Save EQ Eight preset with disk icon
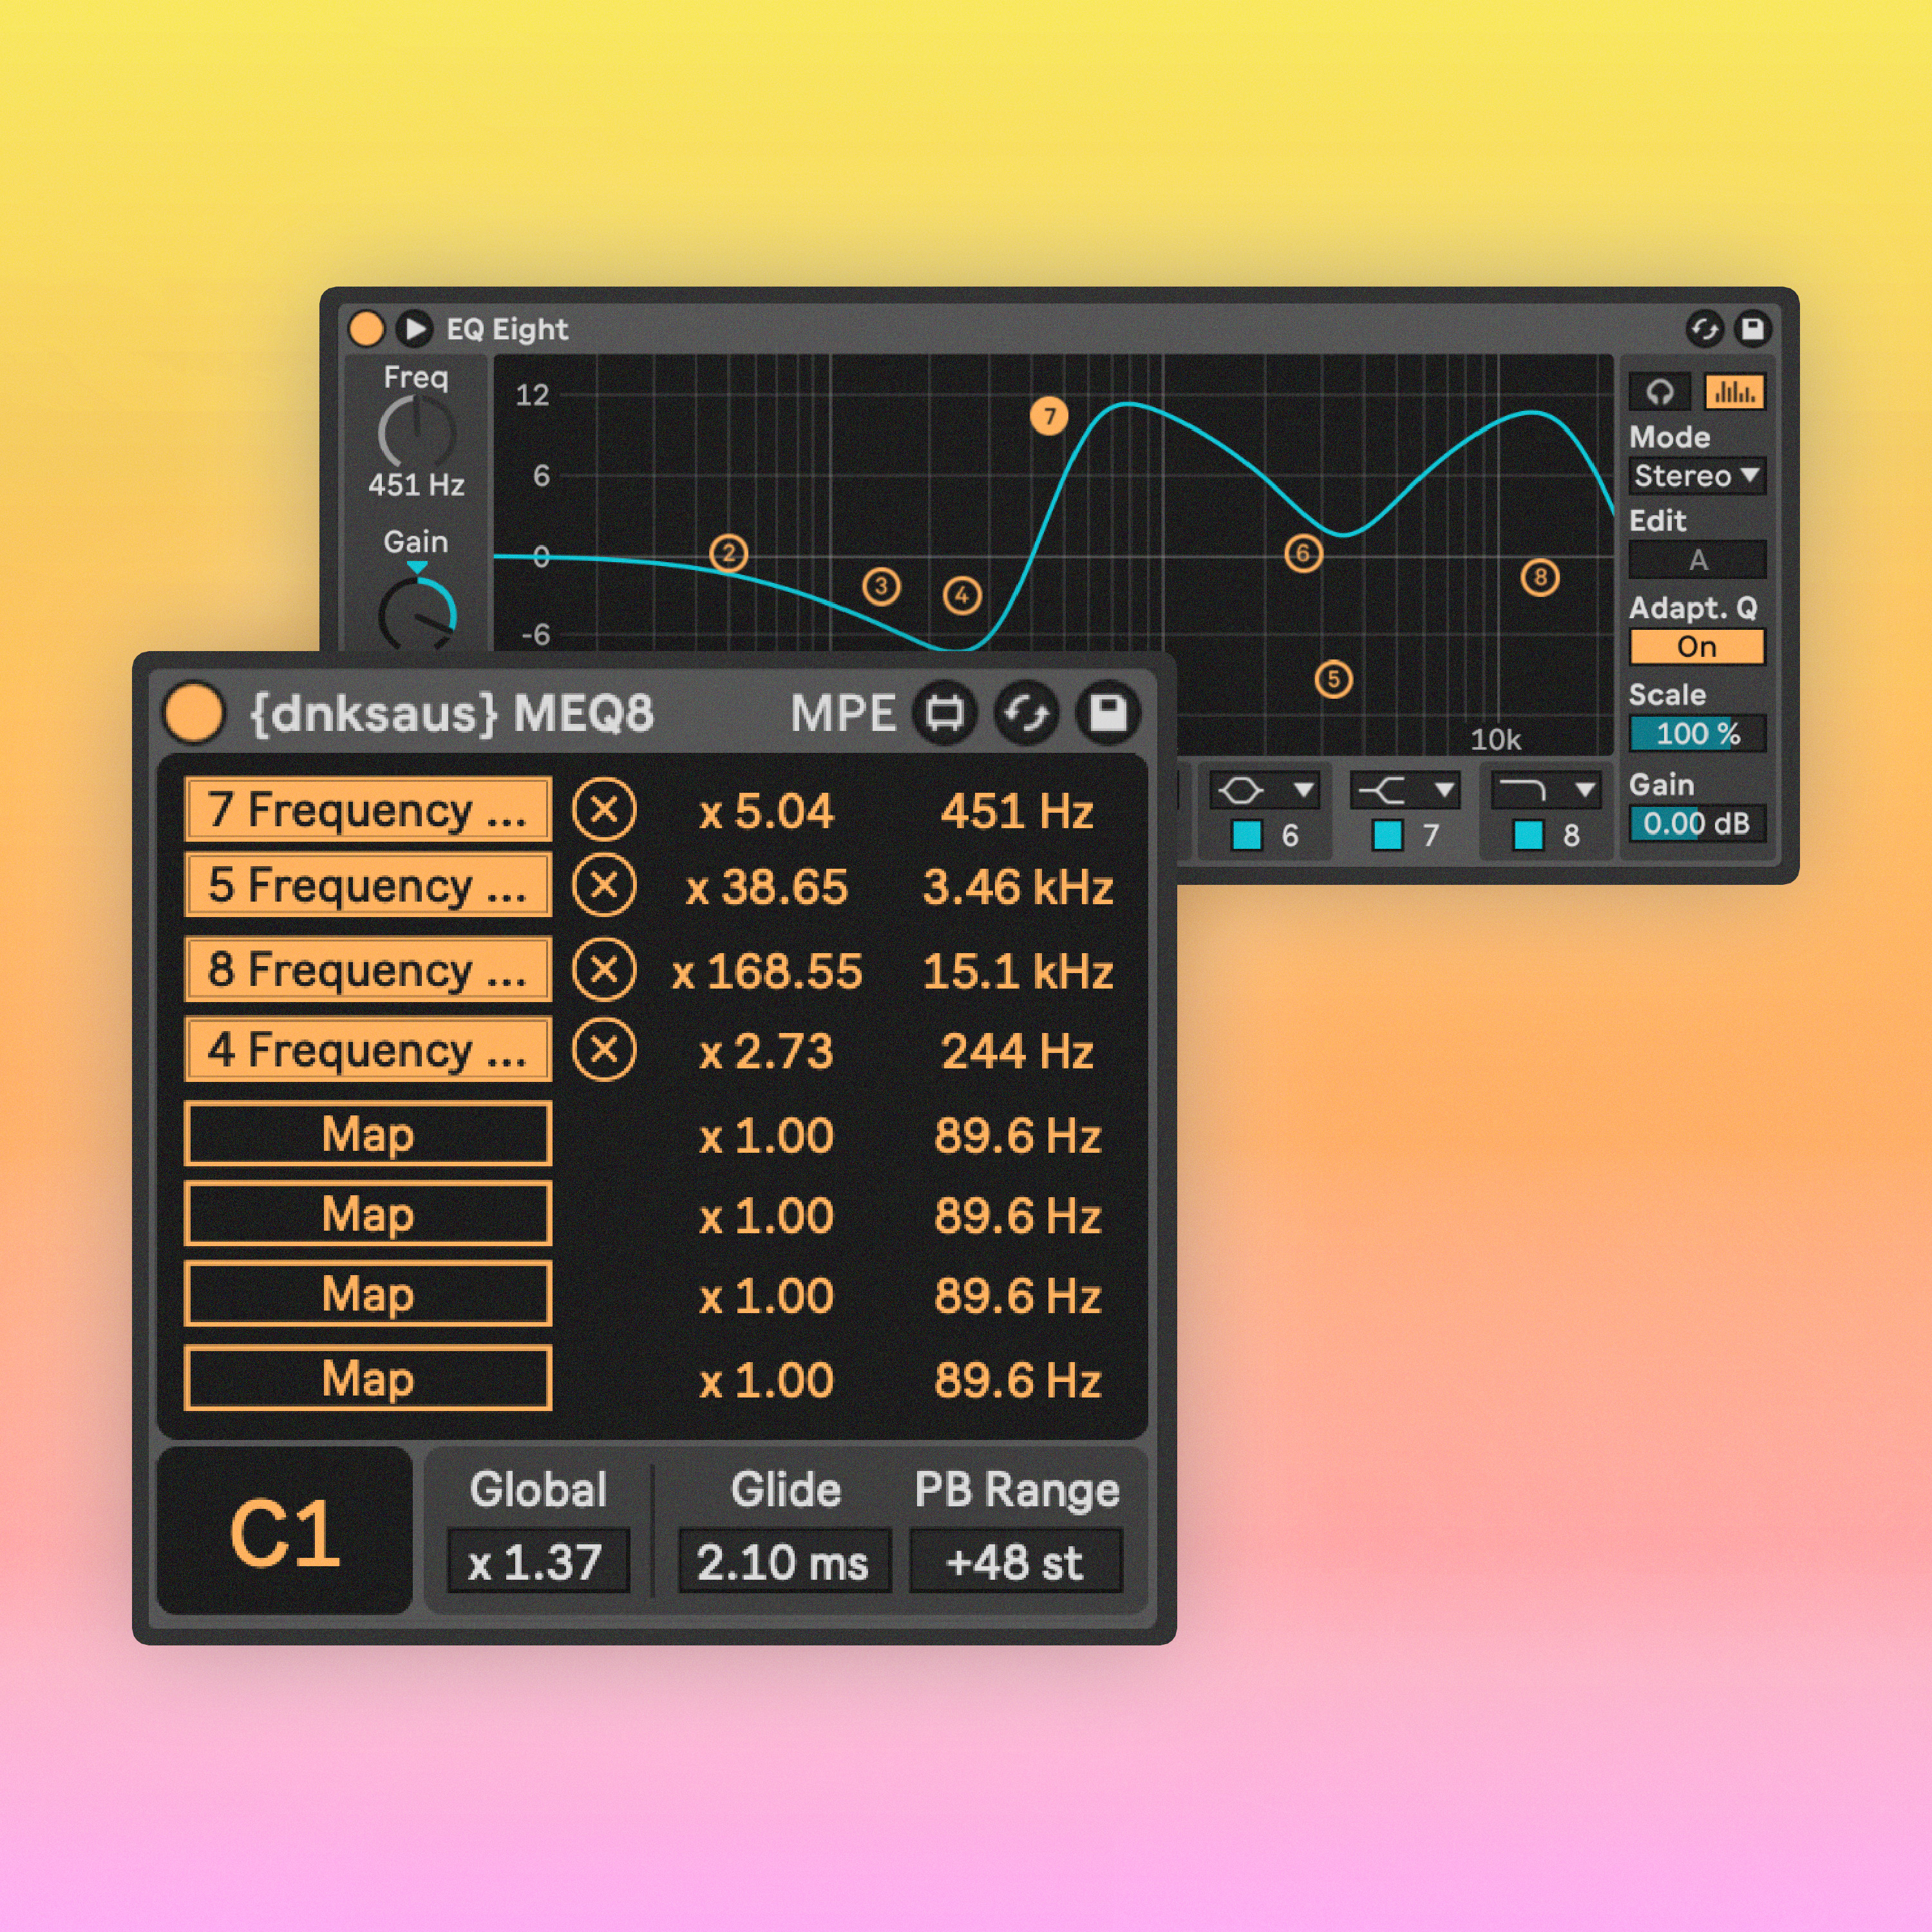This screenshot has height=1932, width=1932. pyautogui.click(x=1752, y=328)
